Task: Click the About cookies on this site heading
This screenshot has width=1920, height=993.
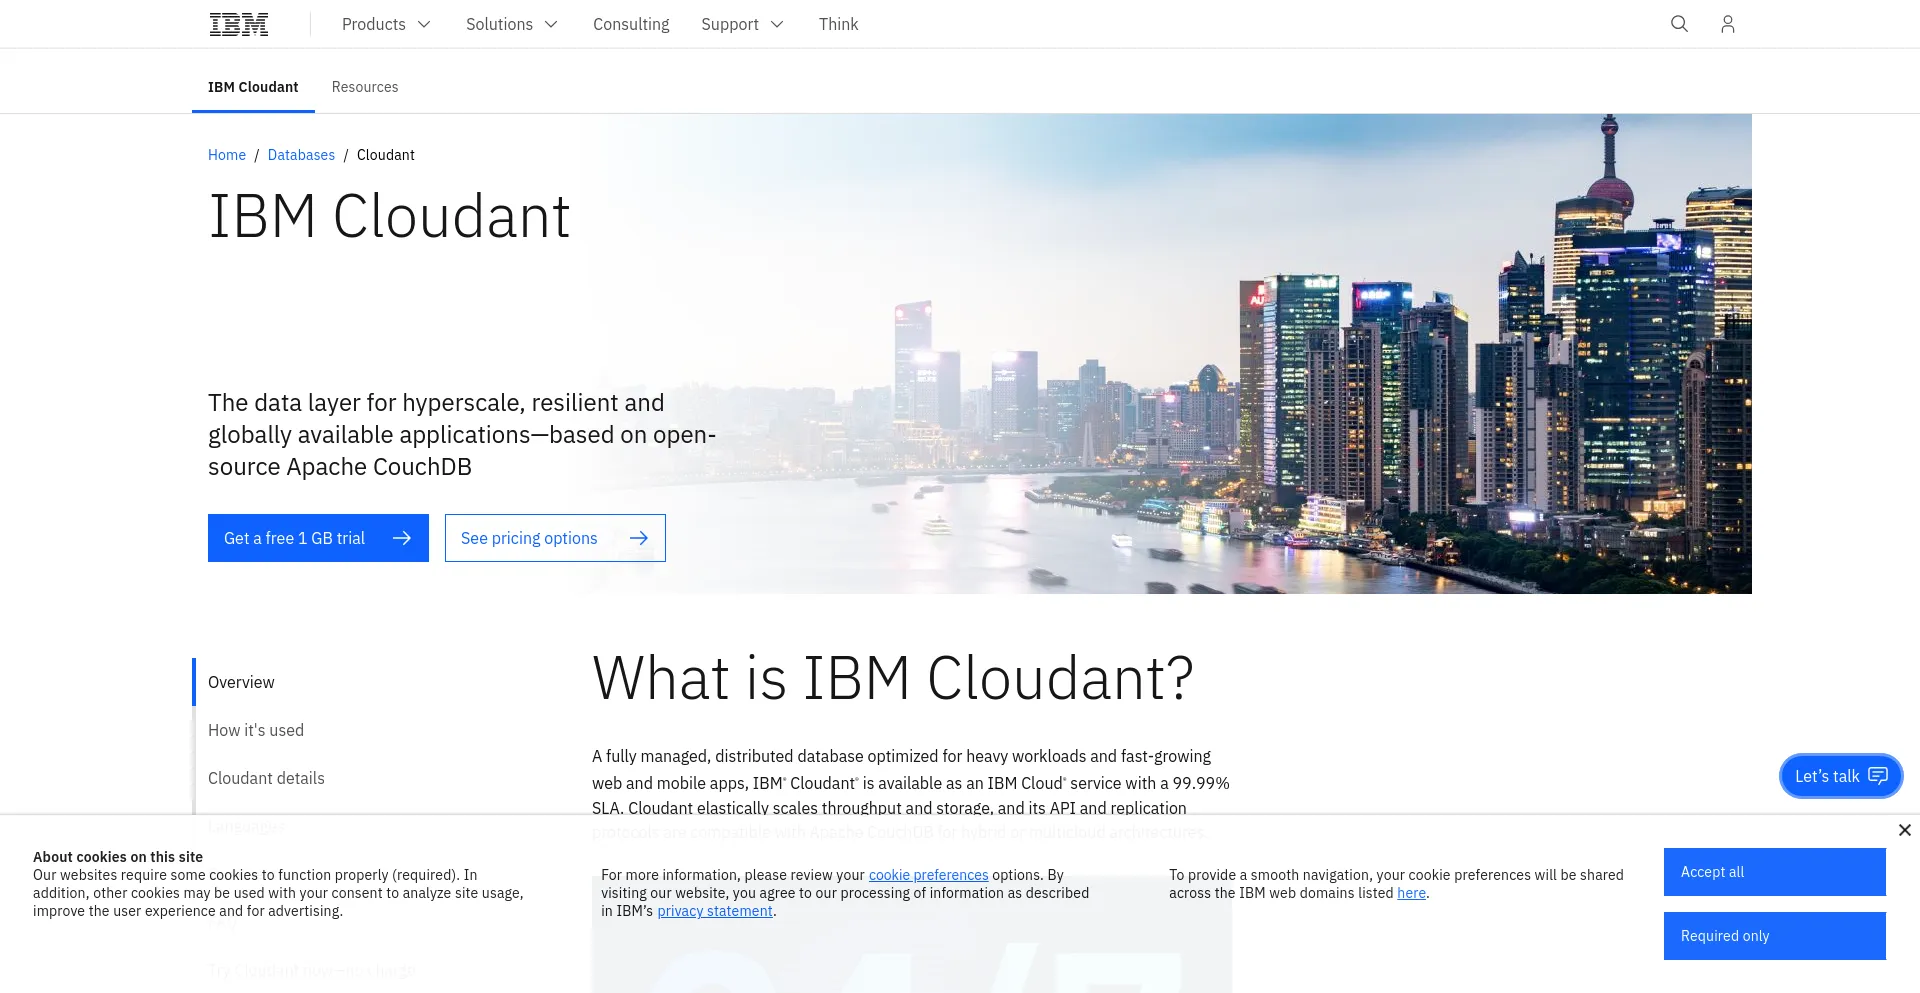Action: click(118, 857)
